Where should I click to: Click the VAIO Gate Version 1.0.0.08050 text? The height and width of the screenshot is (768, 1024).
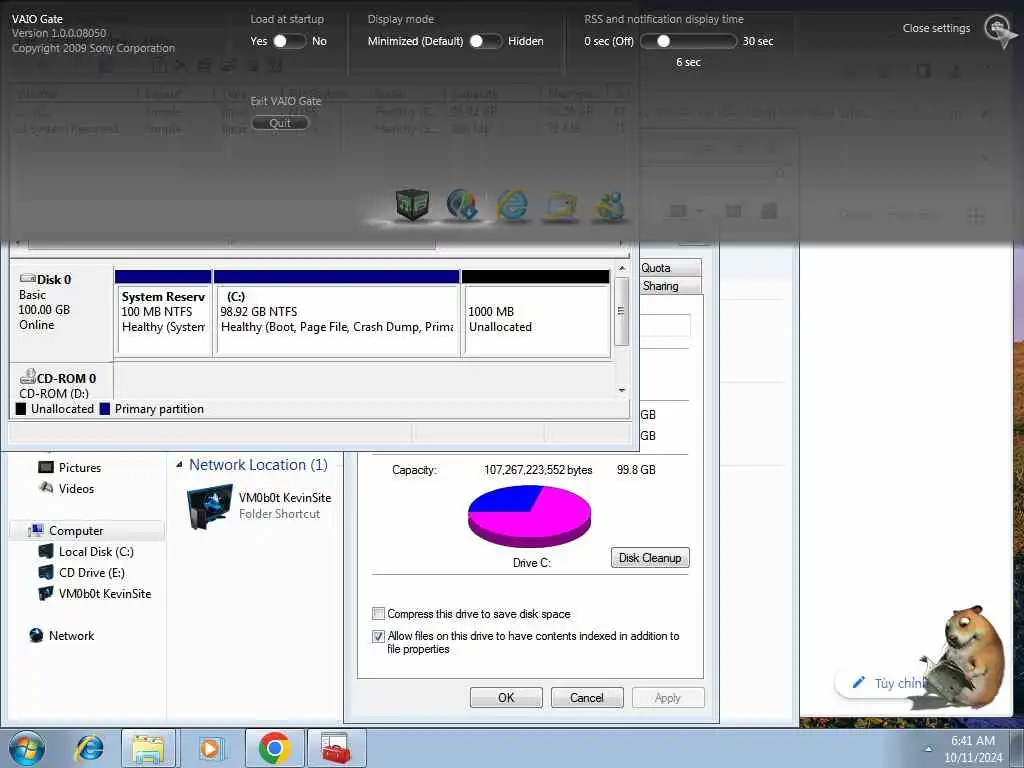pyautogui.click(x=59, y=33)
